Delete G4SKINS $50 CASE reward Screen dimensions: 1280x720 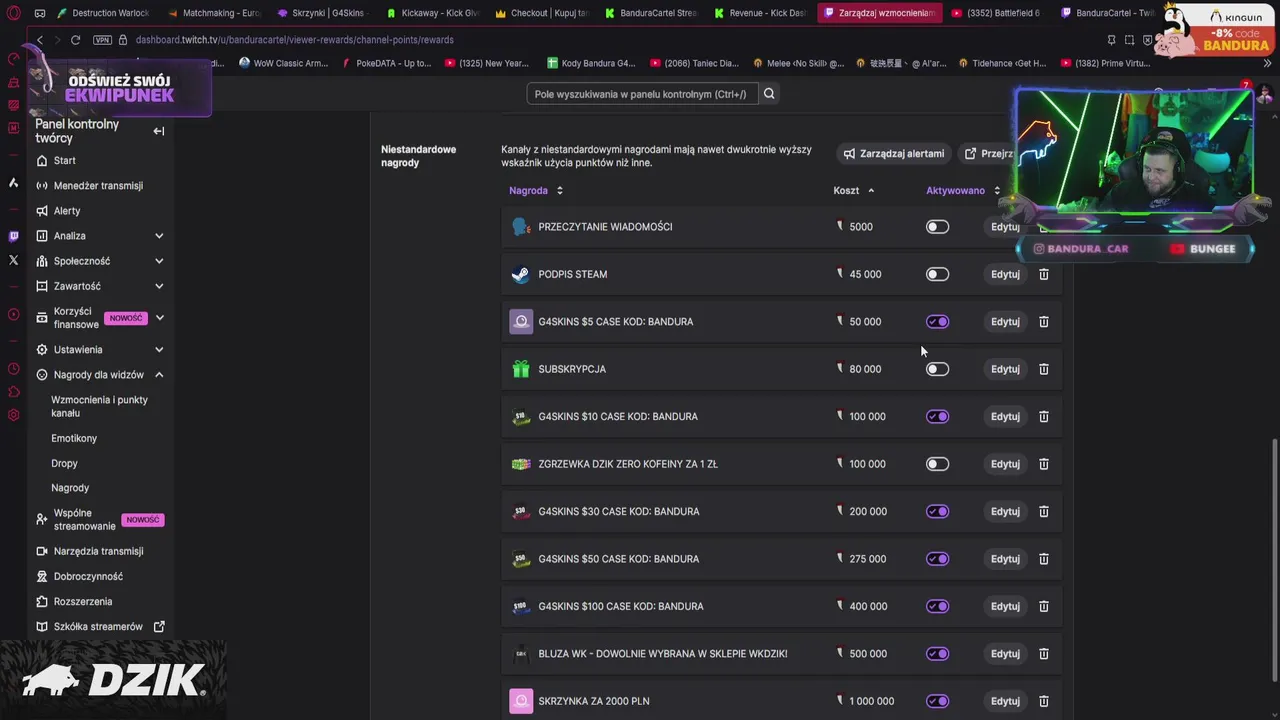coord(1043,559)
